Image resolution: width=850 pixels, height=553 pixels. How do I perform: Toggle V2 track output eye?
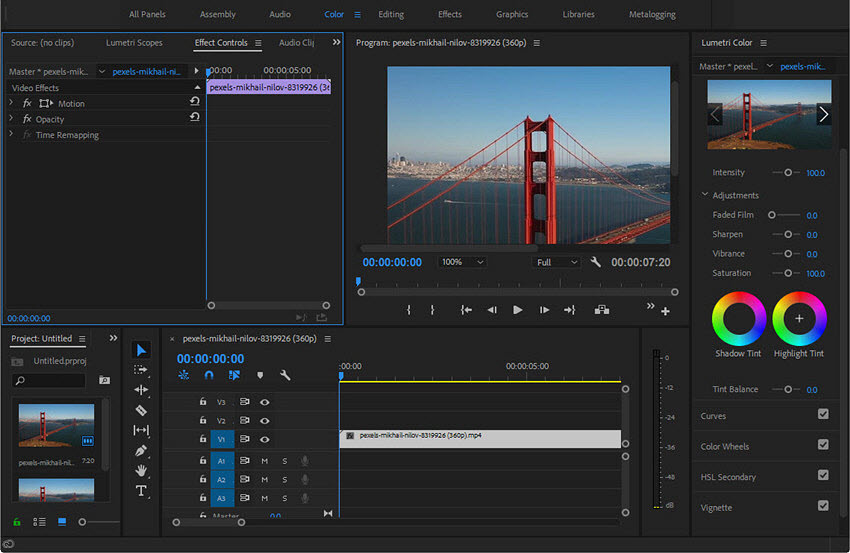pyautogui.click(x=265, y=421)
